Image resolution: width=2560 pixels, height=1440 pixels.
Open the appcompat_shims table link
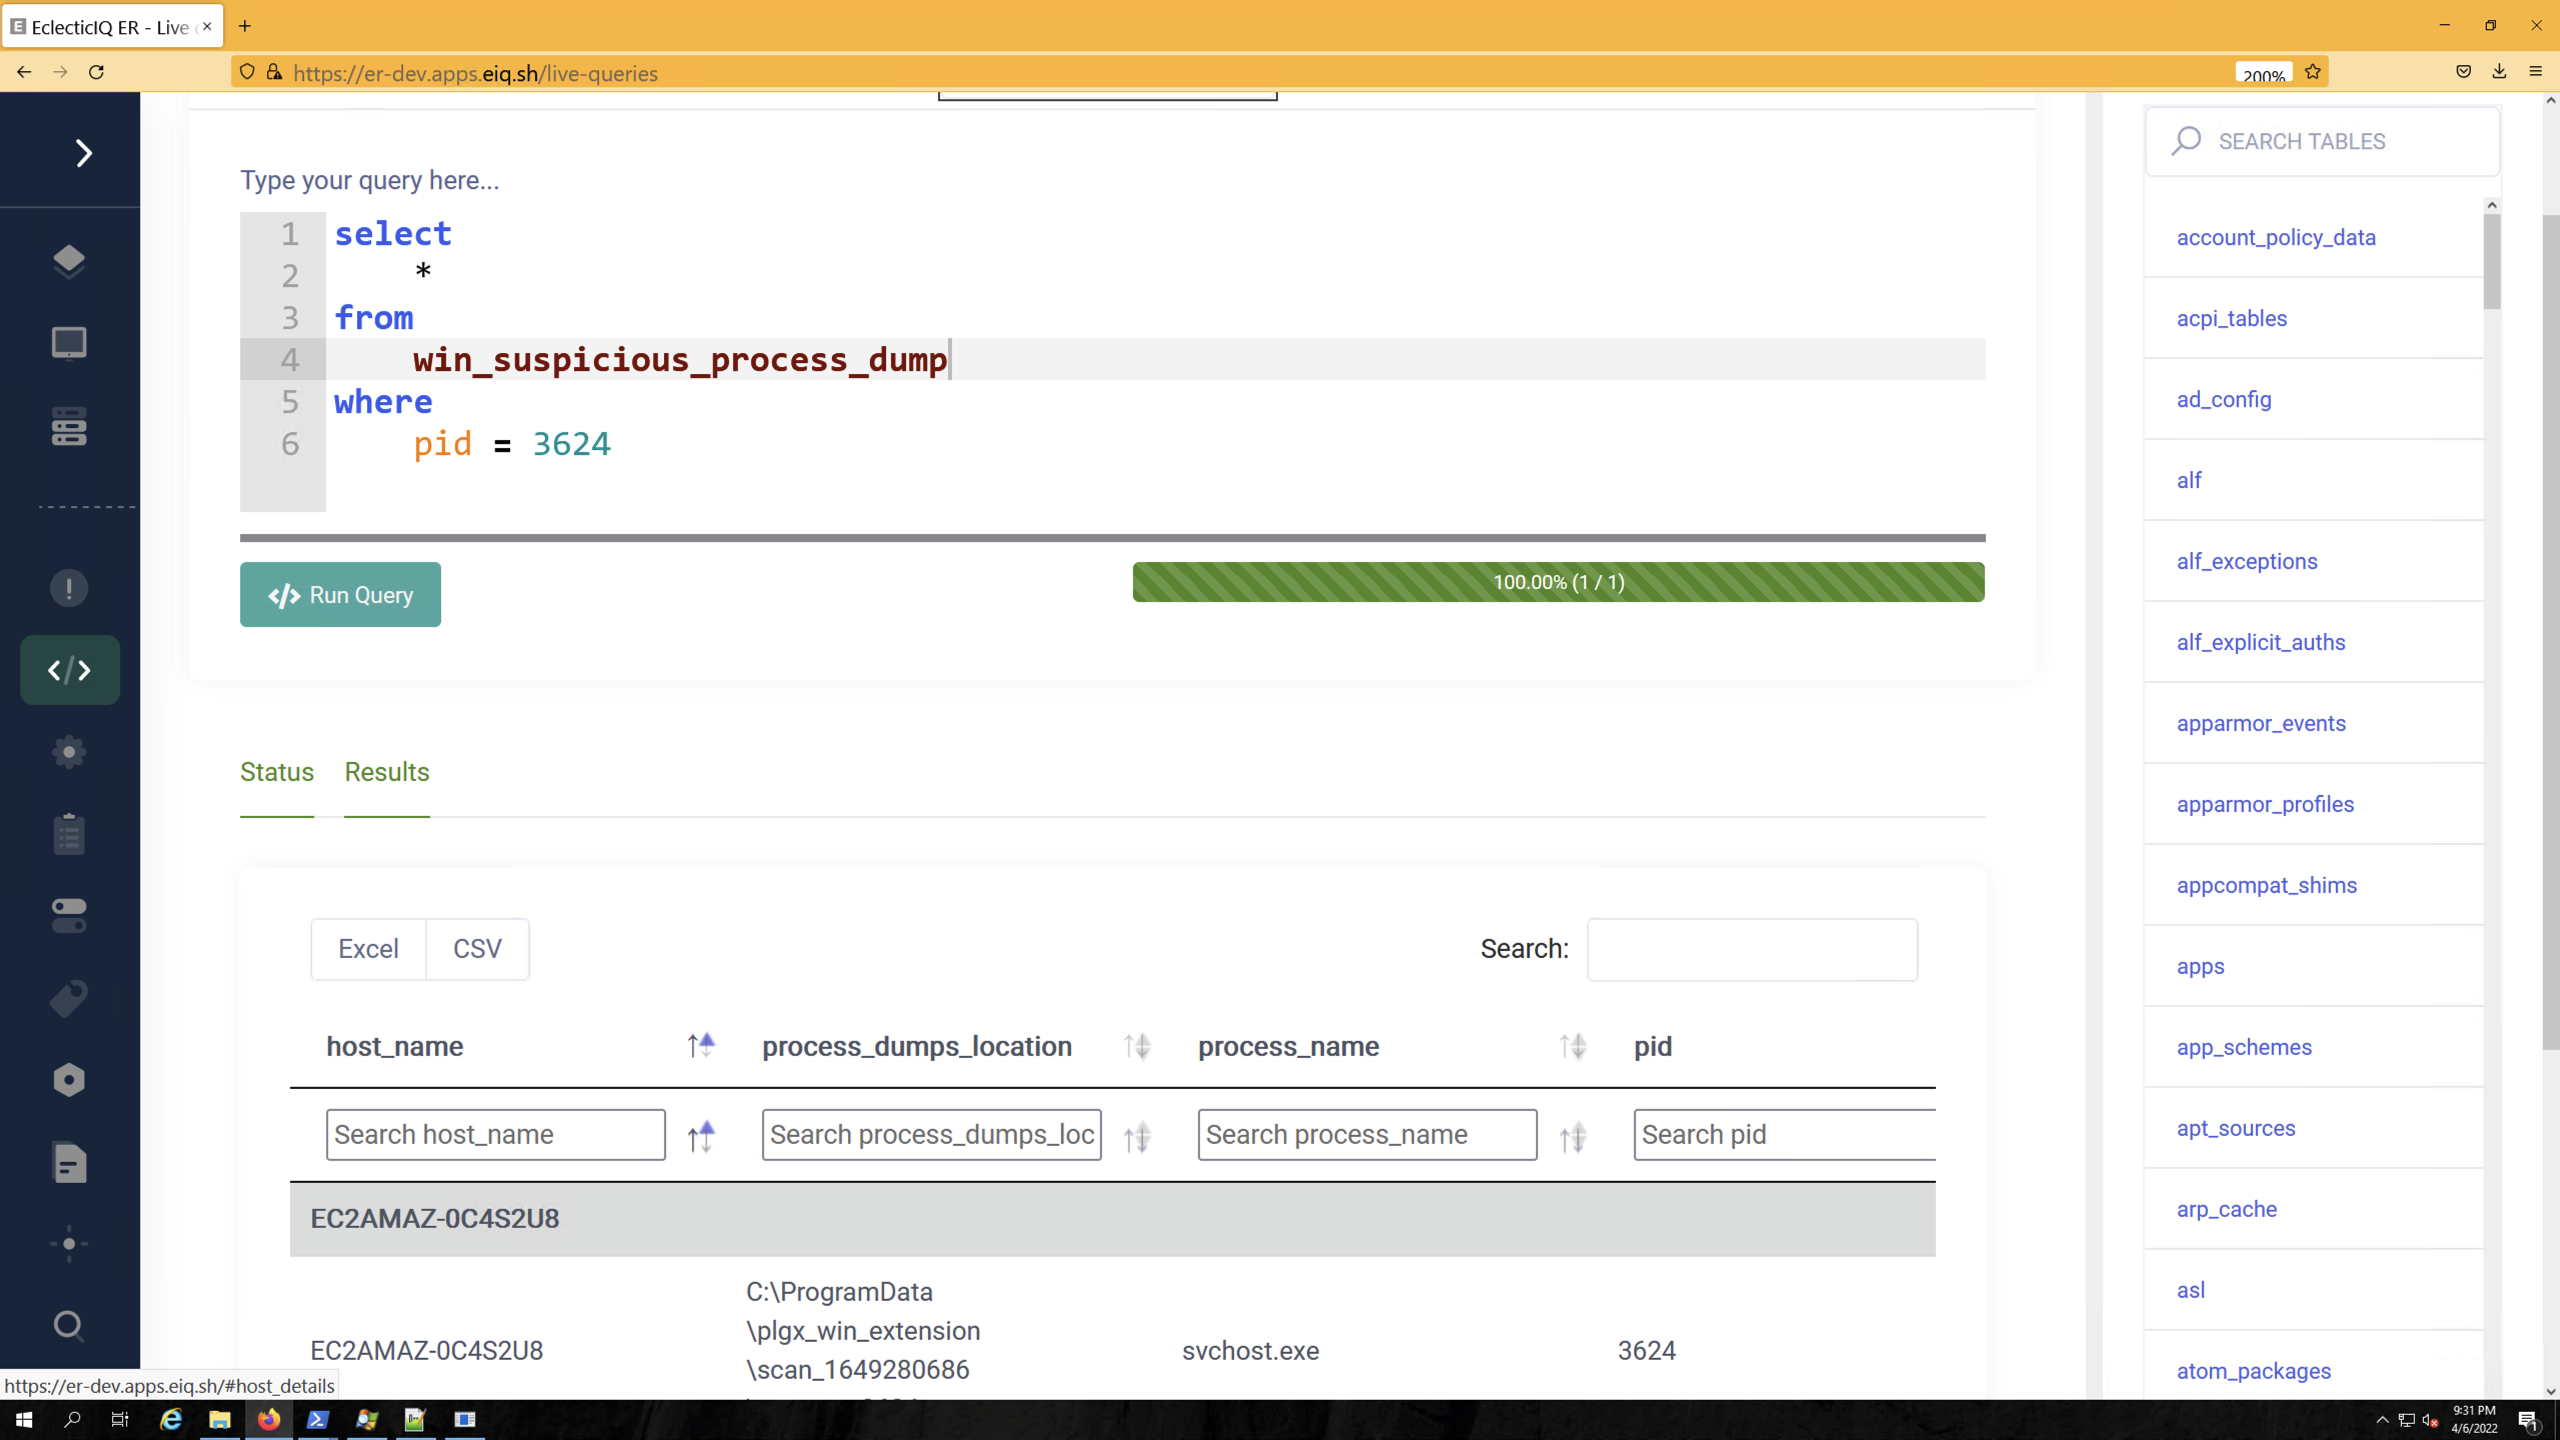[x=2267, y=886]
